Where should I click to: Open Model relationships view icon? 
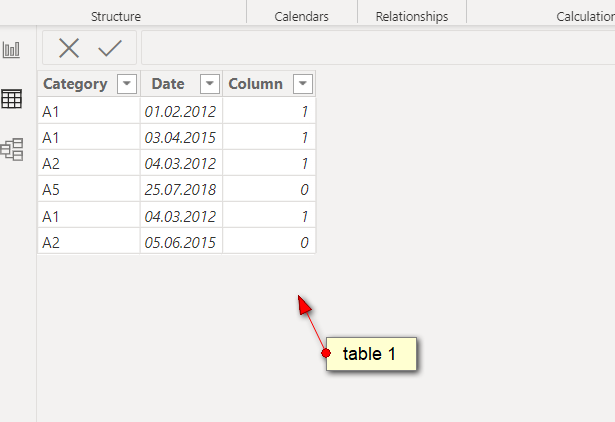coord(12,149)
